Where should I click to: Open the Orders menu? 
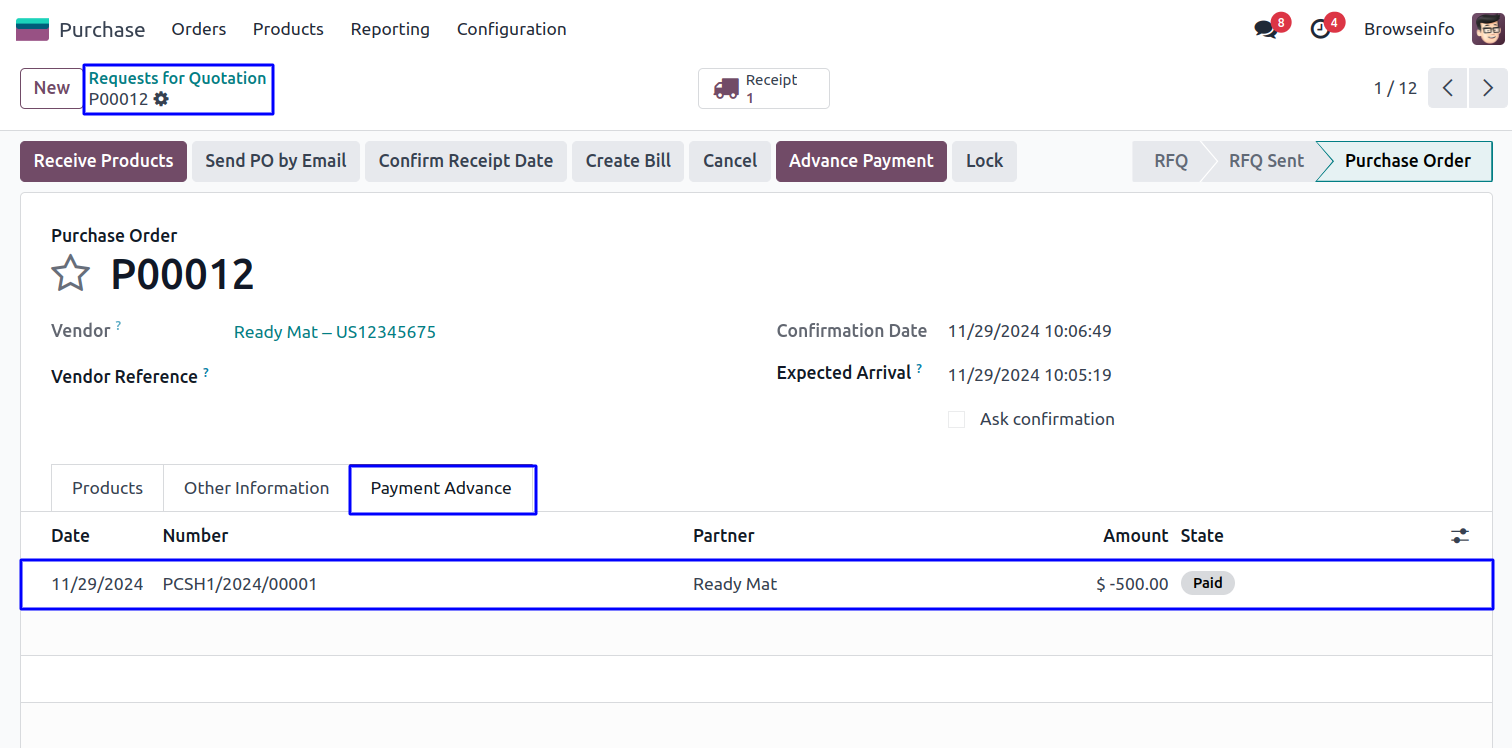tap(199, 29)
